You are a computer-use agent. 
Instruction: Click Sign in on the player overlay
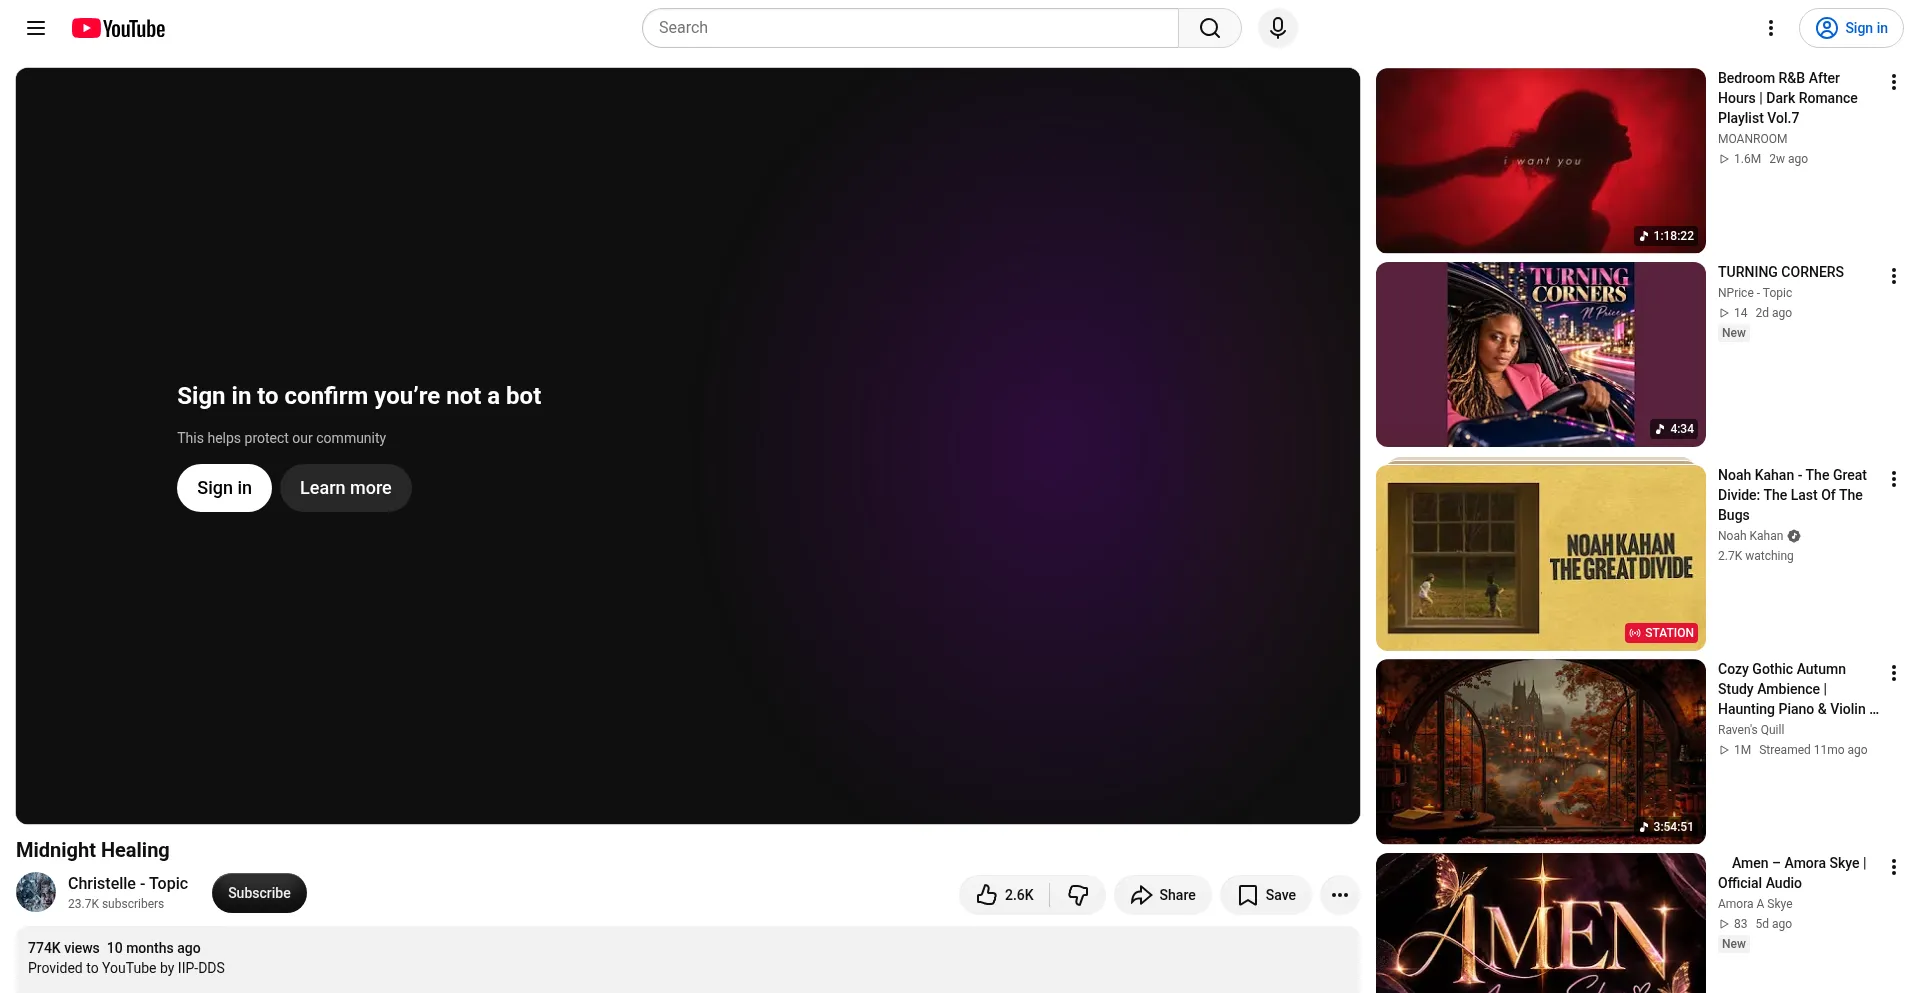224,488
